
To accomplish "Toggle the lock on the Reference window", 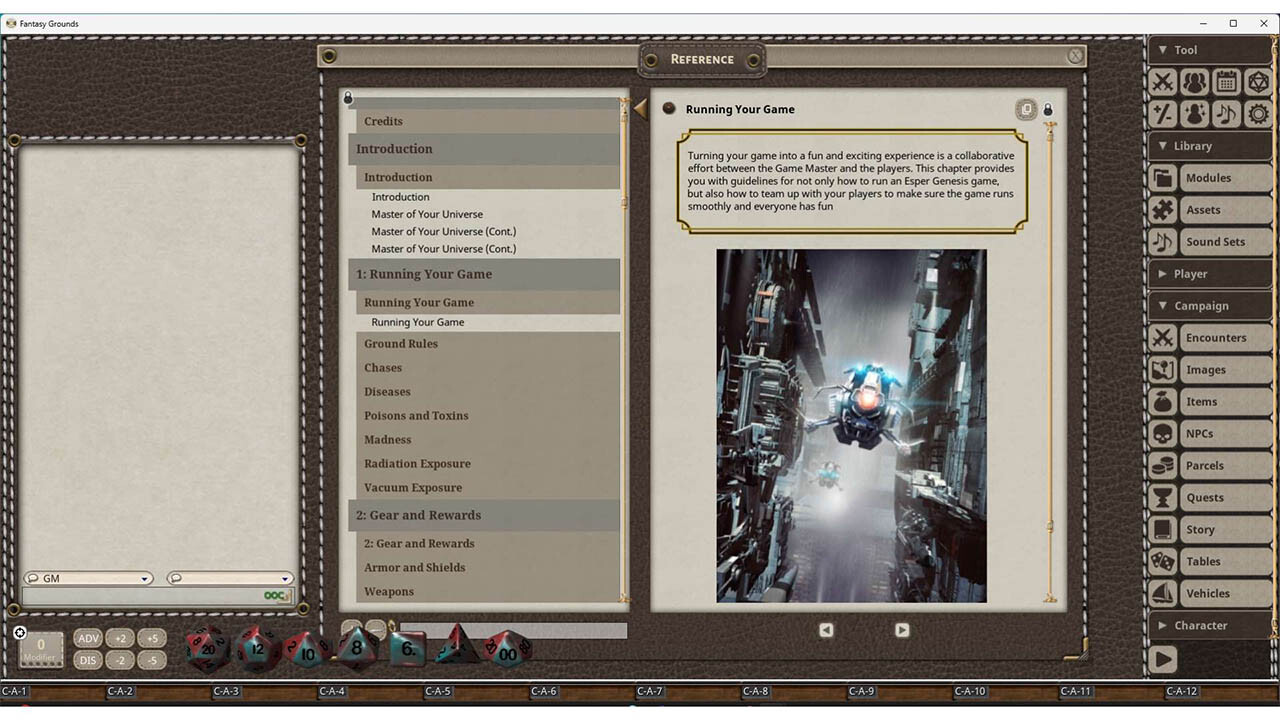I will tap(1047, 109).
